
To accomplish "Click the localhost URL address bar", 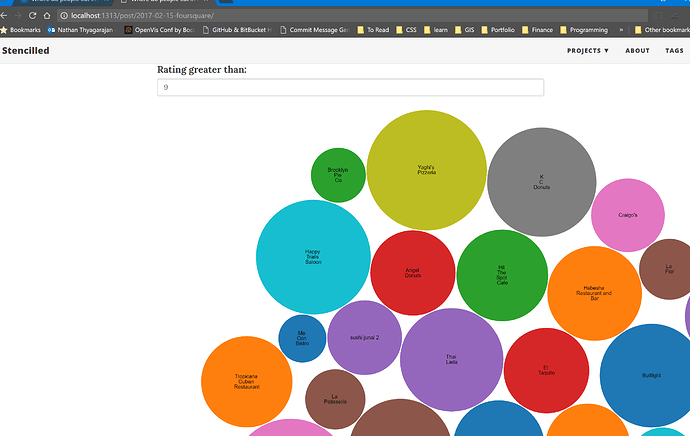I will pyautogui.click(x=352, y=15).
